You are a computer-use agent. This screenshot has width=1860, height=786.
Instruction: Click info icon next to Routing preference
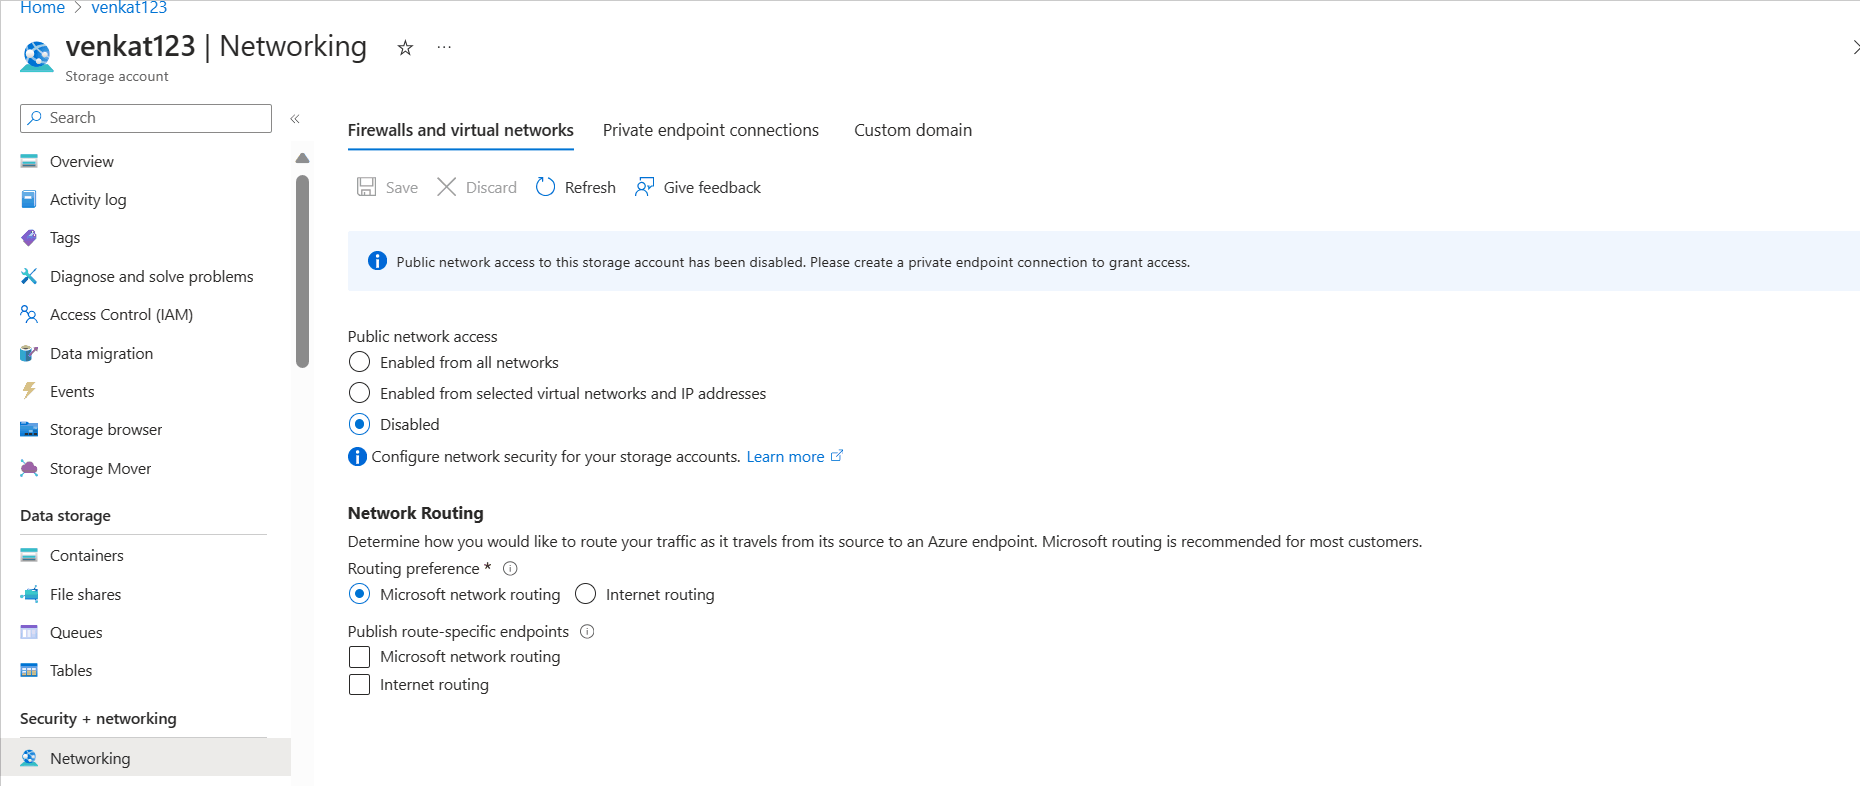[x=510, y=568]
